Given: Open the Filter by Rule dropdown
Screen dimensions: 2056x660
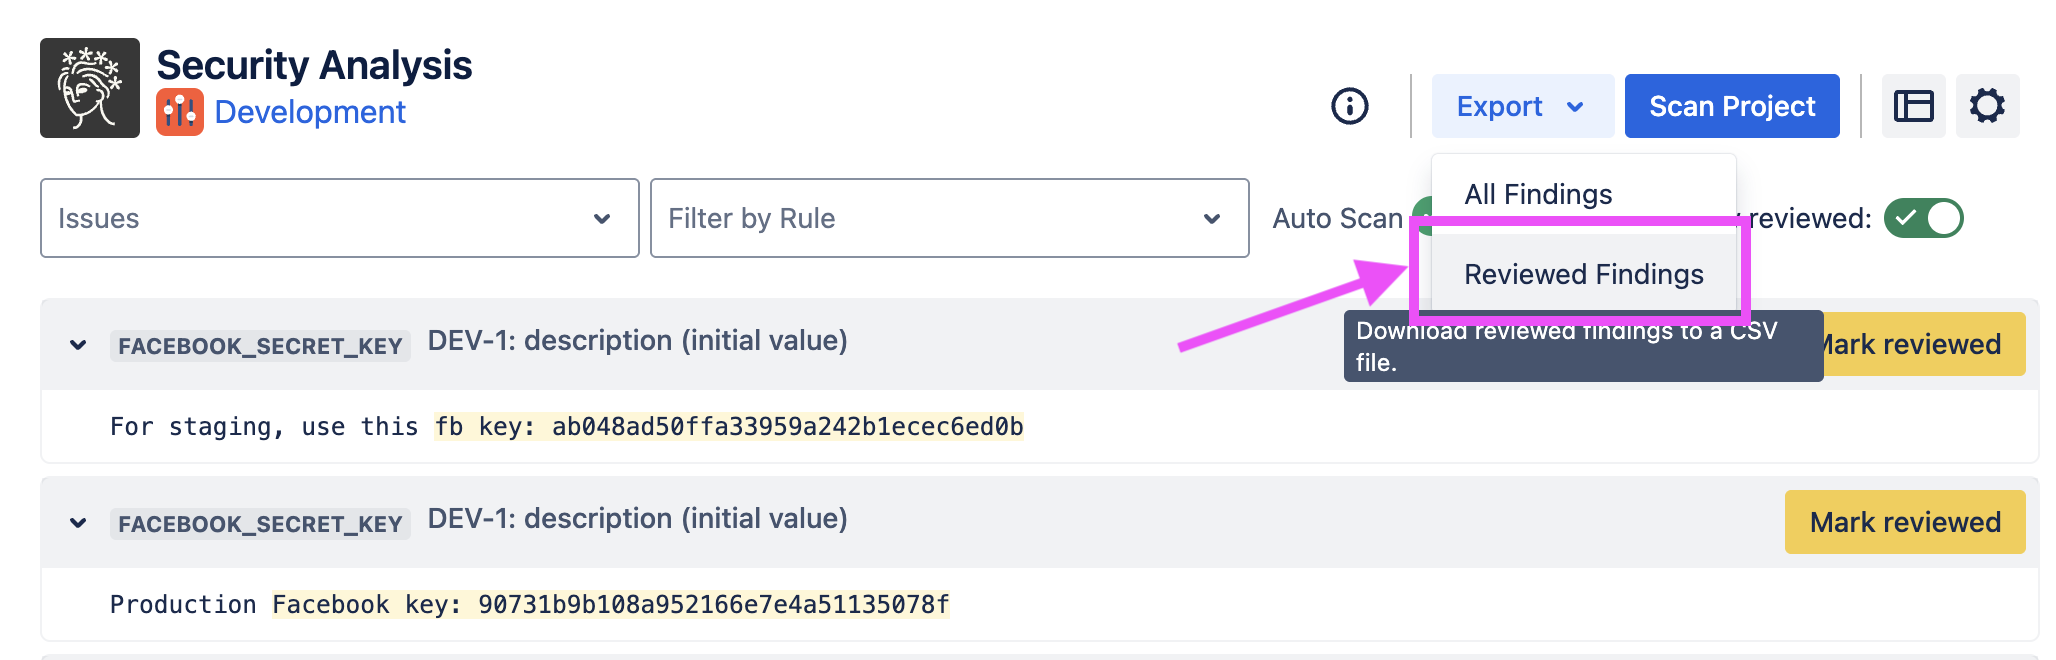Looking at the screenshot, I should click(949, 218).
